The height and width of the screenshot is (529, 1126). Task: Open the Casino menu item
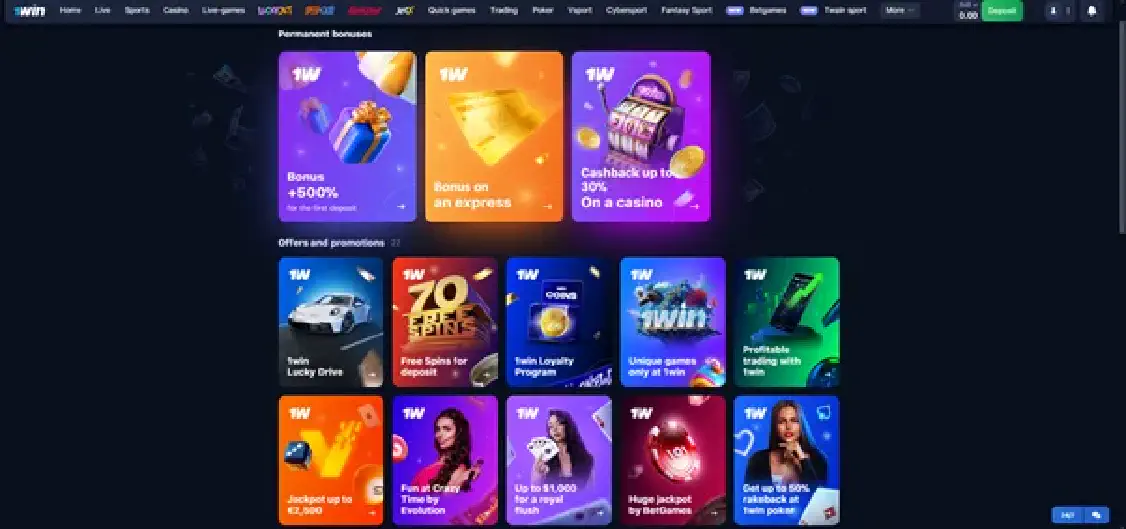tap(176, 11)
